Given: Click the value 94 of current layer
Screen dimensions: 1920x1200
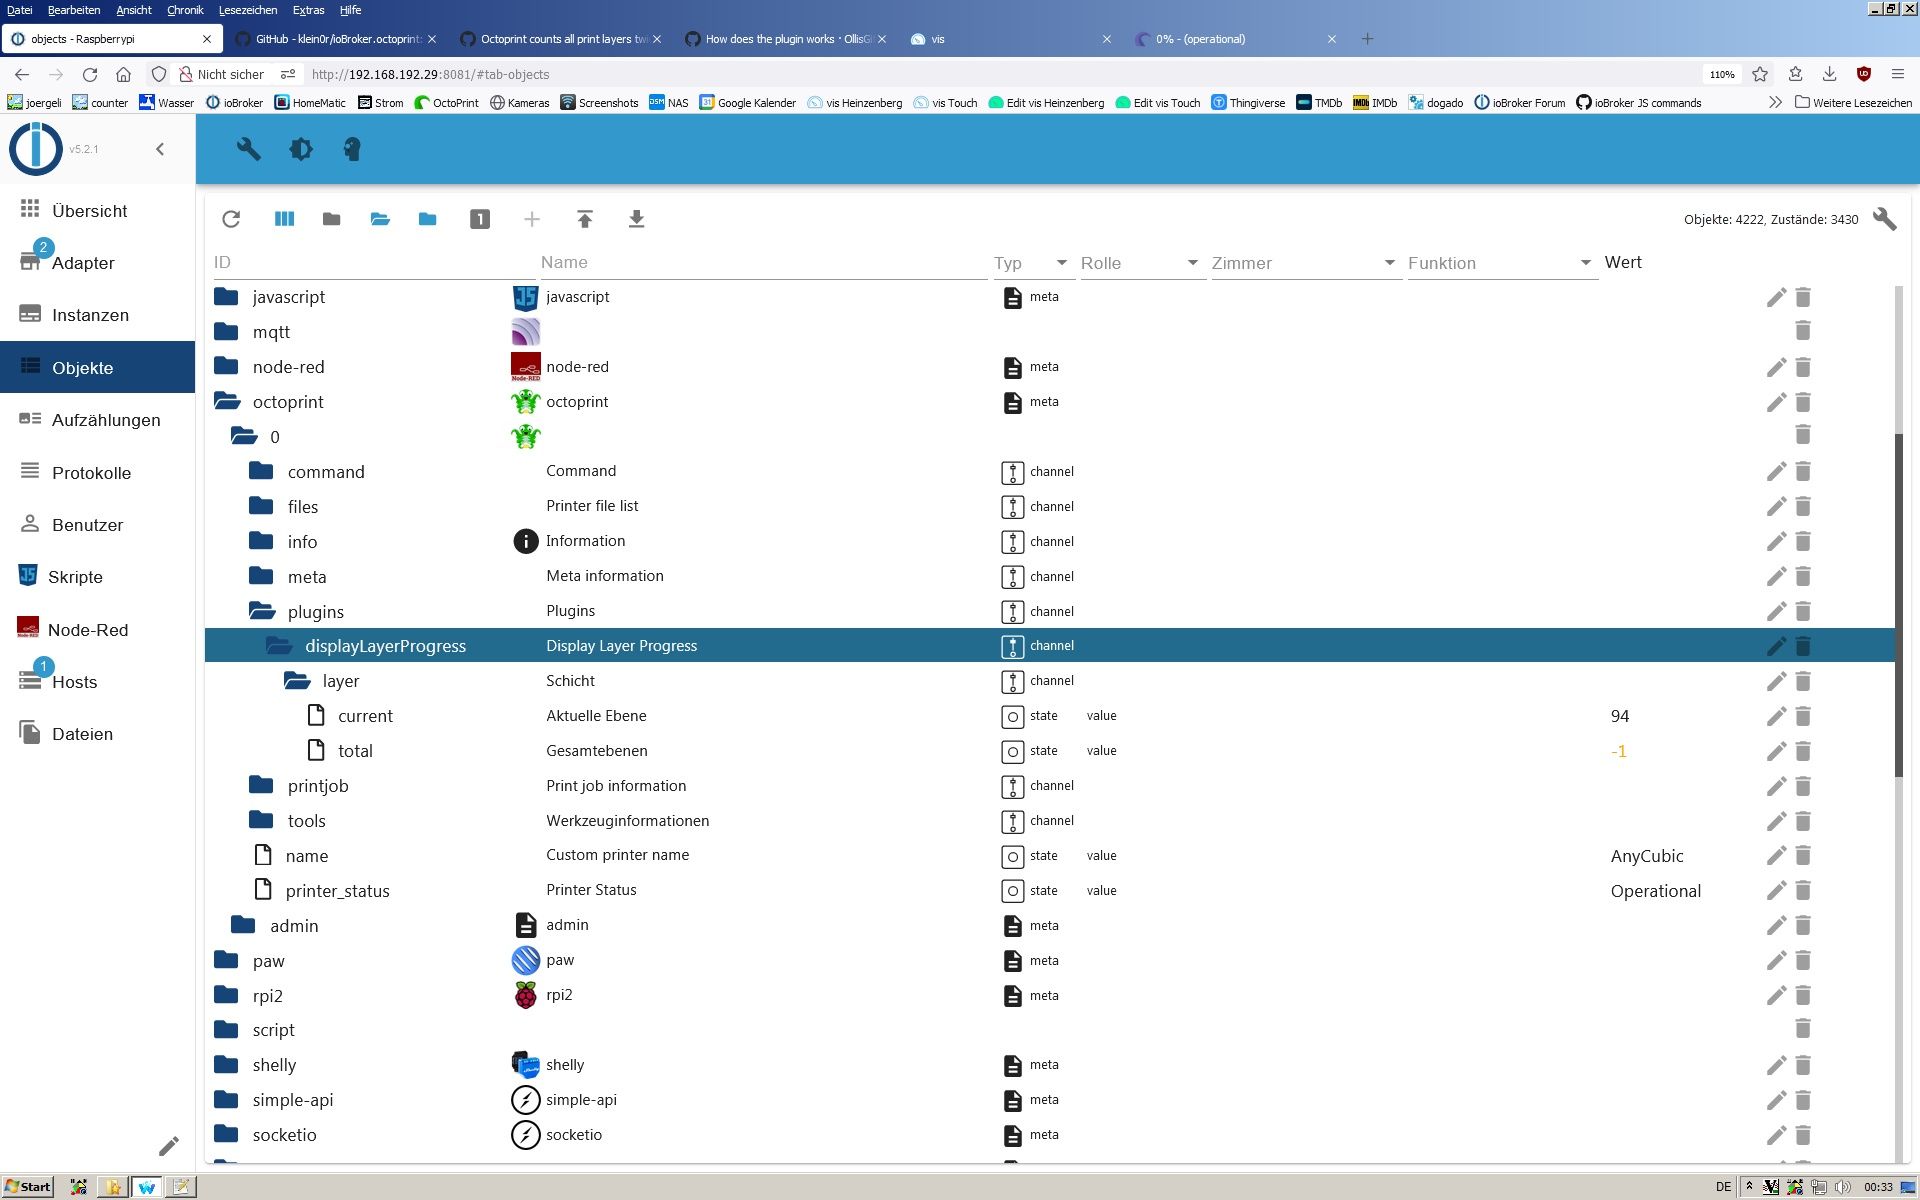Looking at the screenshot, I should pos(1620,716).
